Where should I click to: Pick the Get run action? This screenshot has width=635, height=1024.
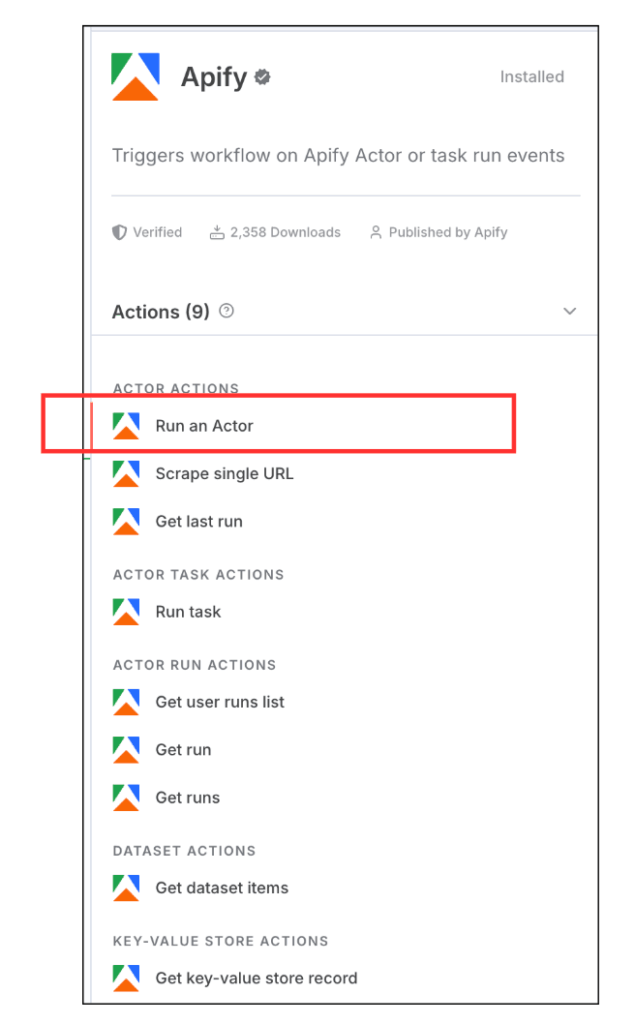click(x=183, y=750)
